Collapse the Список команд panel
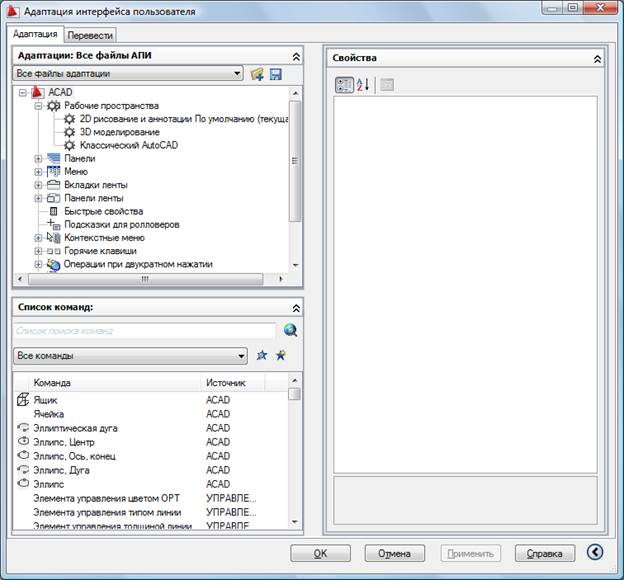The height and width of the screenshot is (580, 624). click(296, 308)
